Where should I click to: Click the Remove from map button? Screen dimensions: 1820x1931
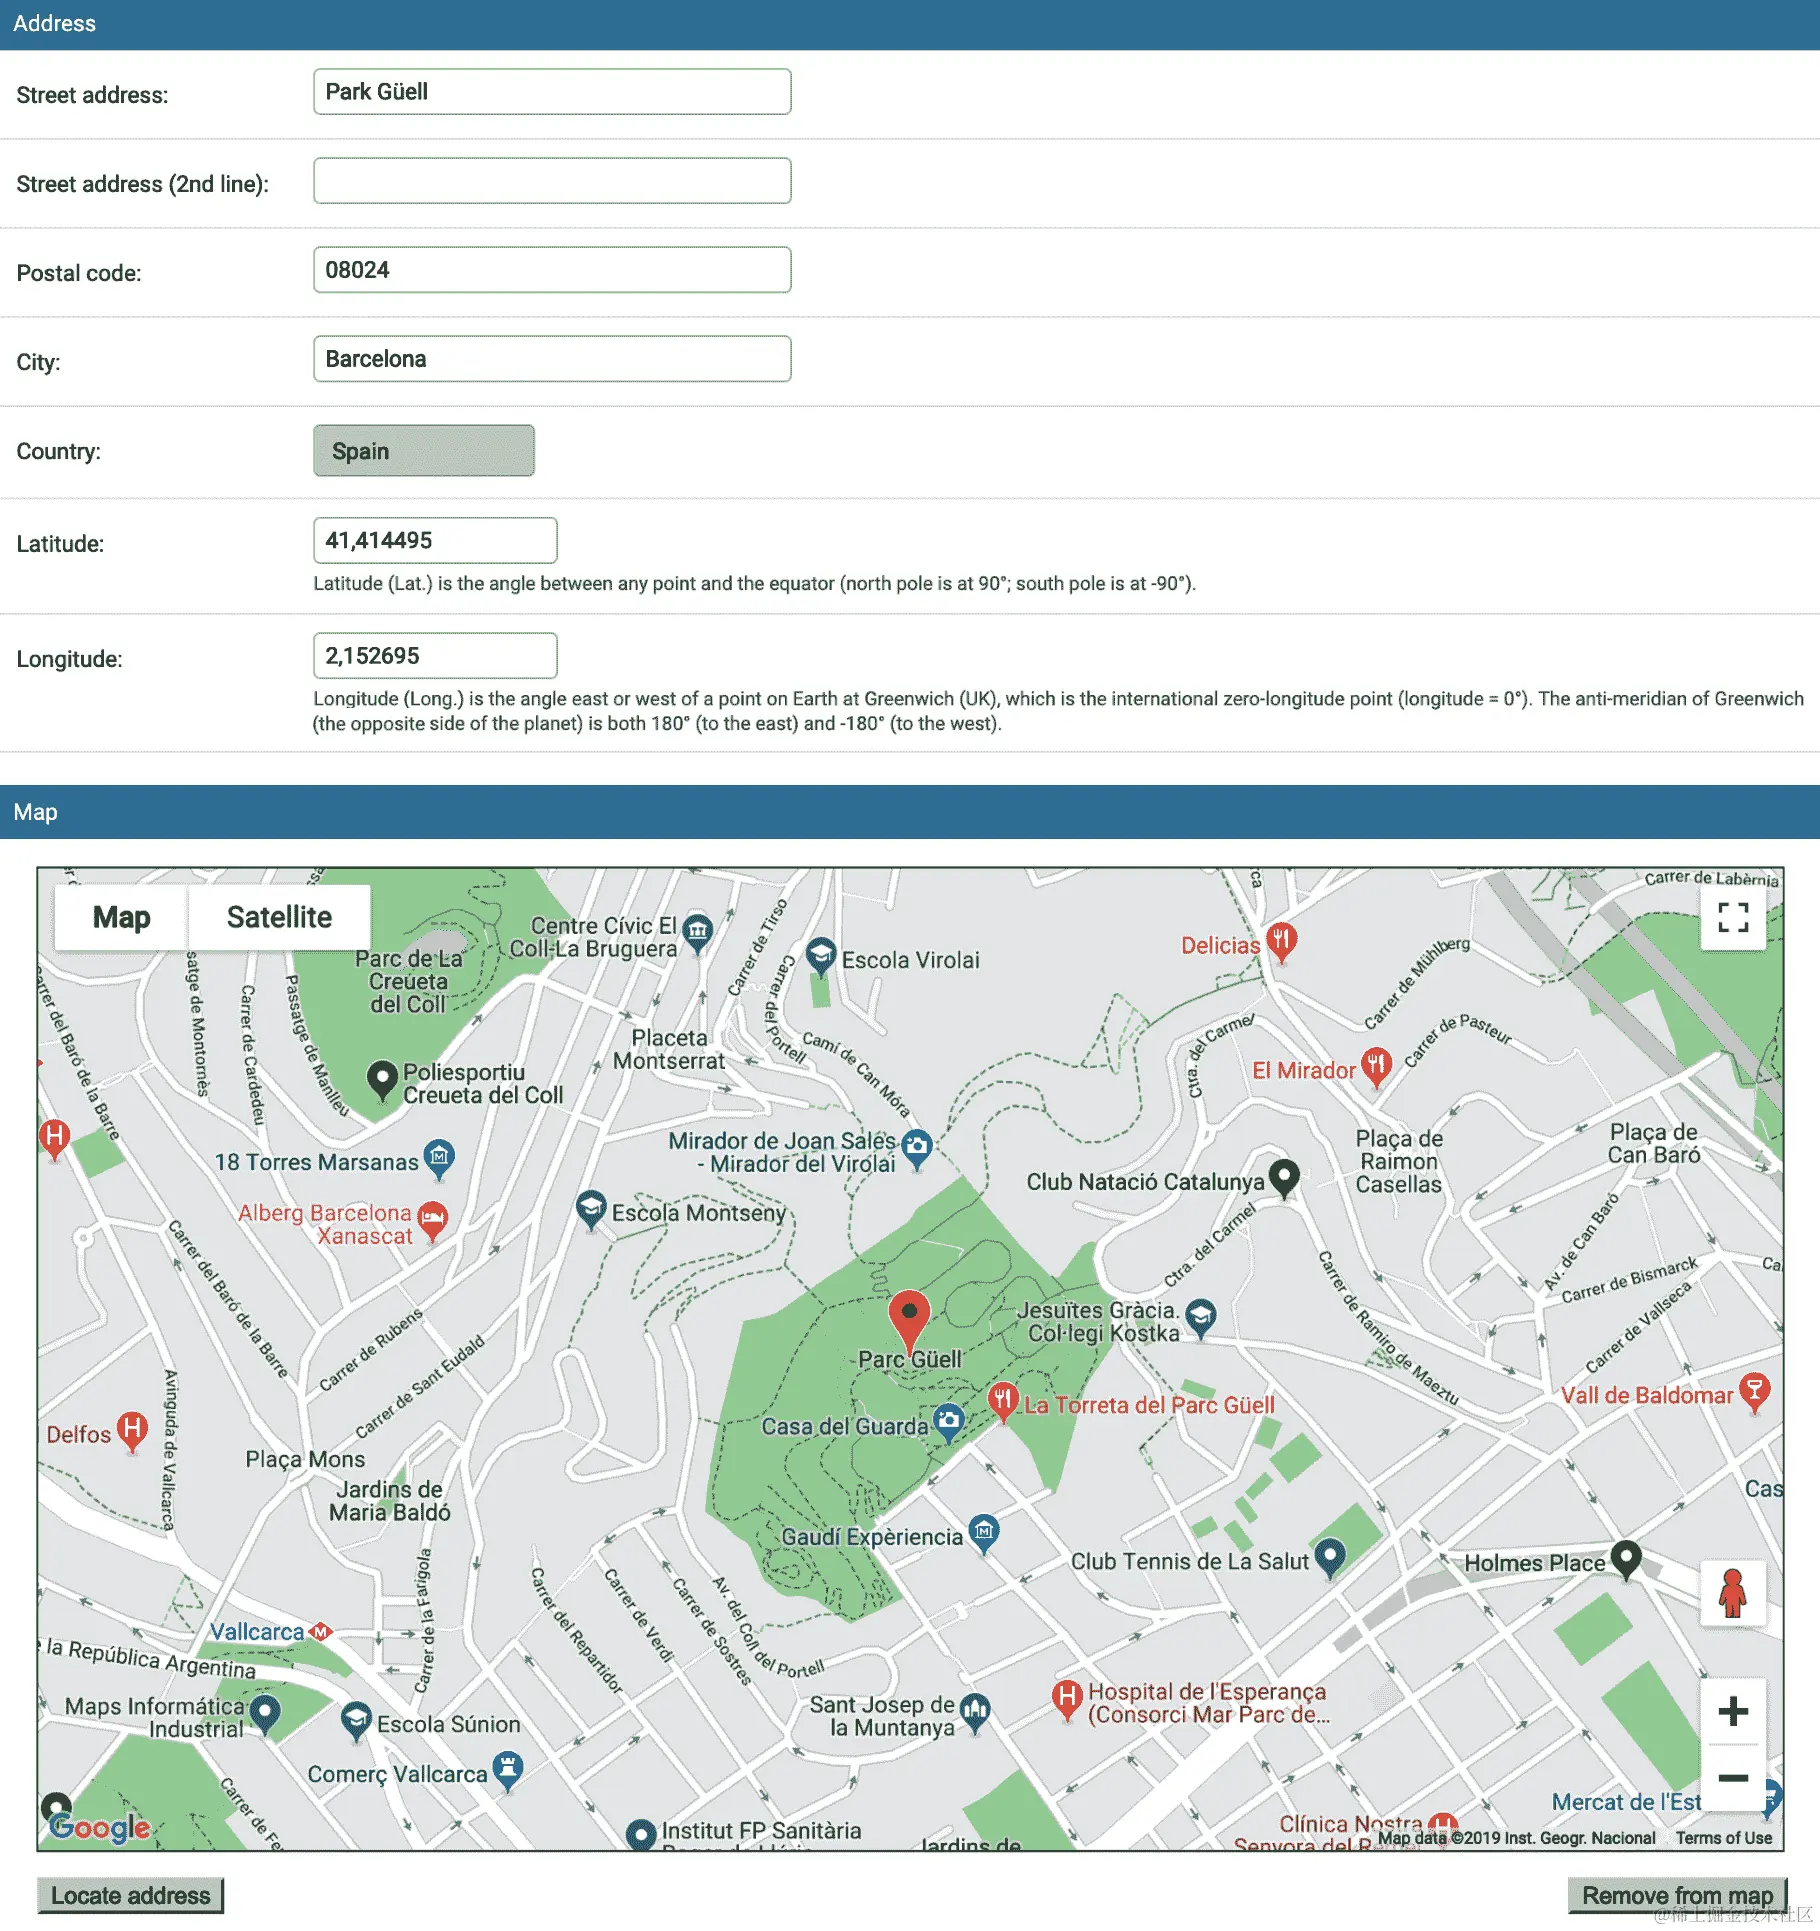1677,1895
